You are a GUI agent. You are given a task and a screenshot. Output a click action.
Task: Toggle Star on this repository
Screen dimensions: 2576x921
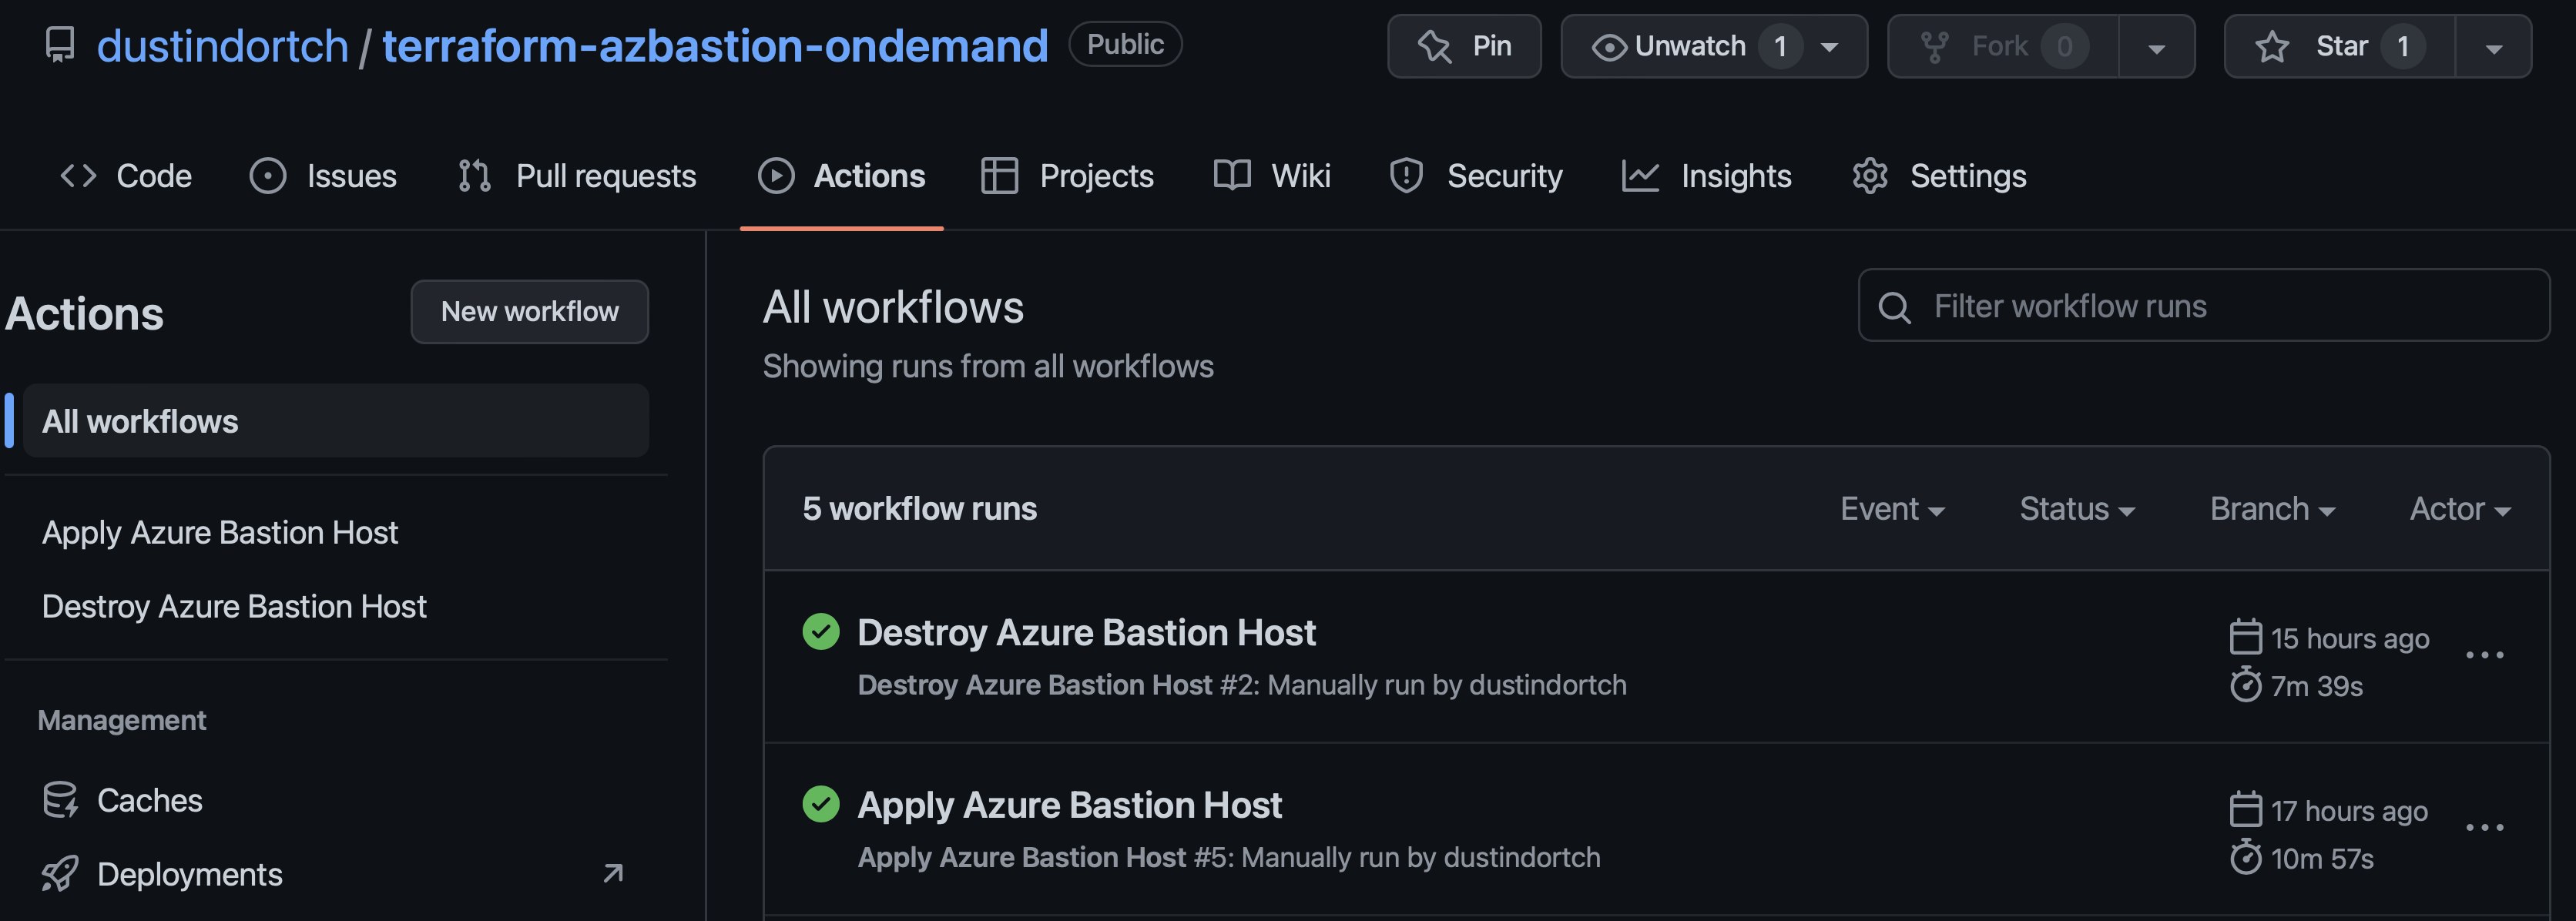2339,46
